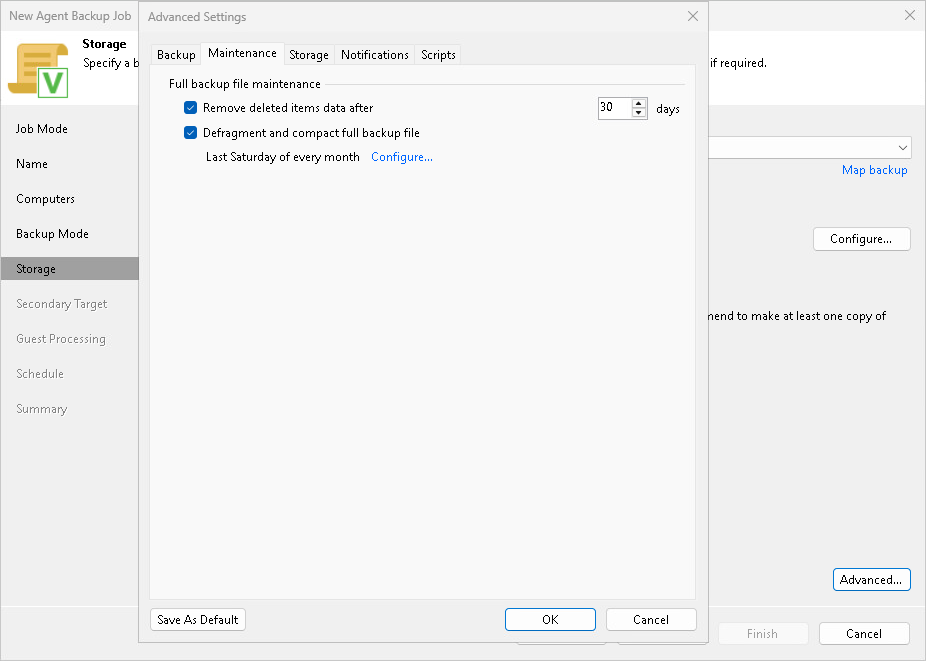Select Guest Processing step in sidebar
The image size is (926, 661).
61,338
